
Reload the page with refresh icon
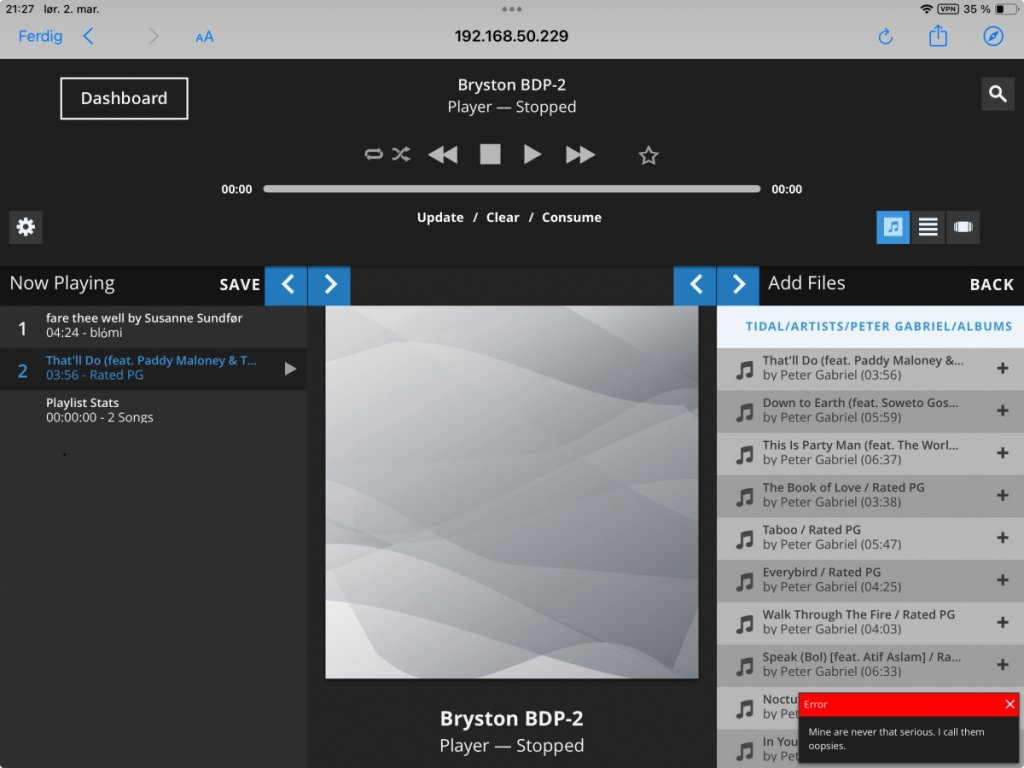click(x=886, y=37)
